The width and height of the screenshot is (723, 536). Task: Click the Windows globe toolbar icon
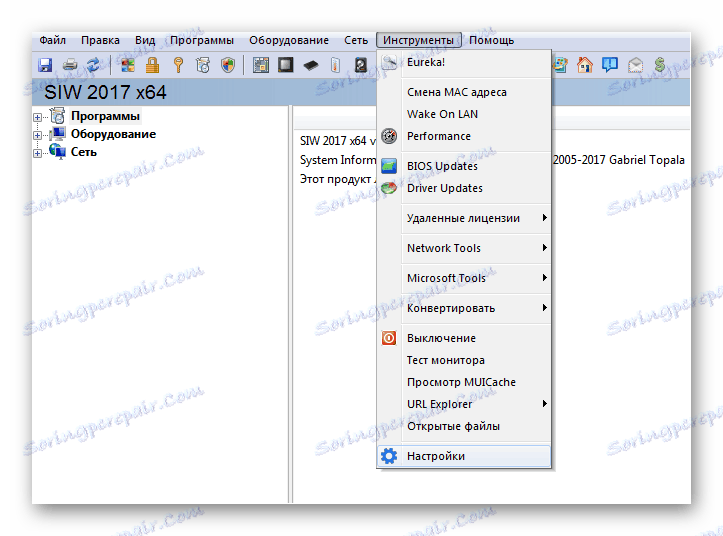point(560,65)
